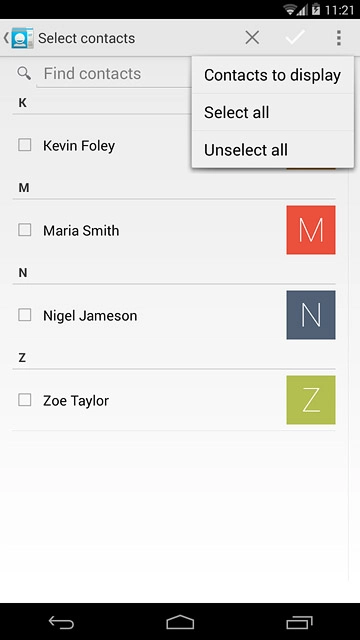Viewport: 360px width, 640px height.
Task: Tap the Zoe Taylor contact name
Action: pyautogui.click(x=76, y=401)
